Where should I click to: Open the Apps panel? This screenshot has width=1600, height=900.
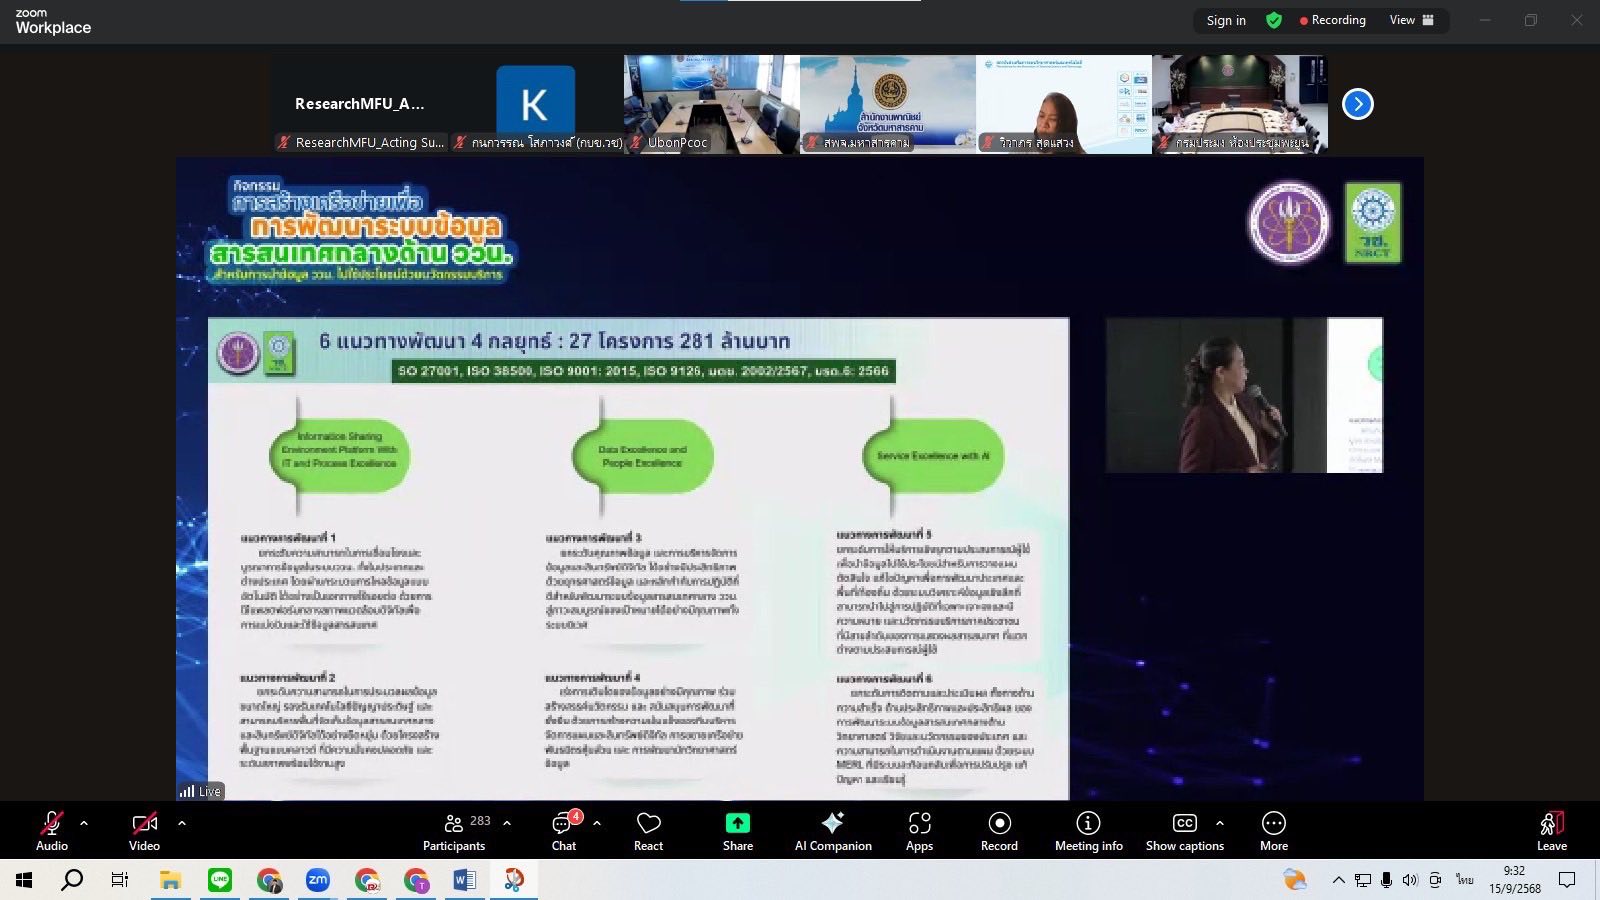(919, 830)
